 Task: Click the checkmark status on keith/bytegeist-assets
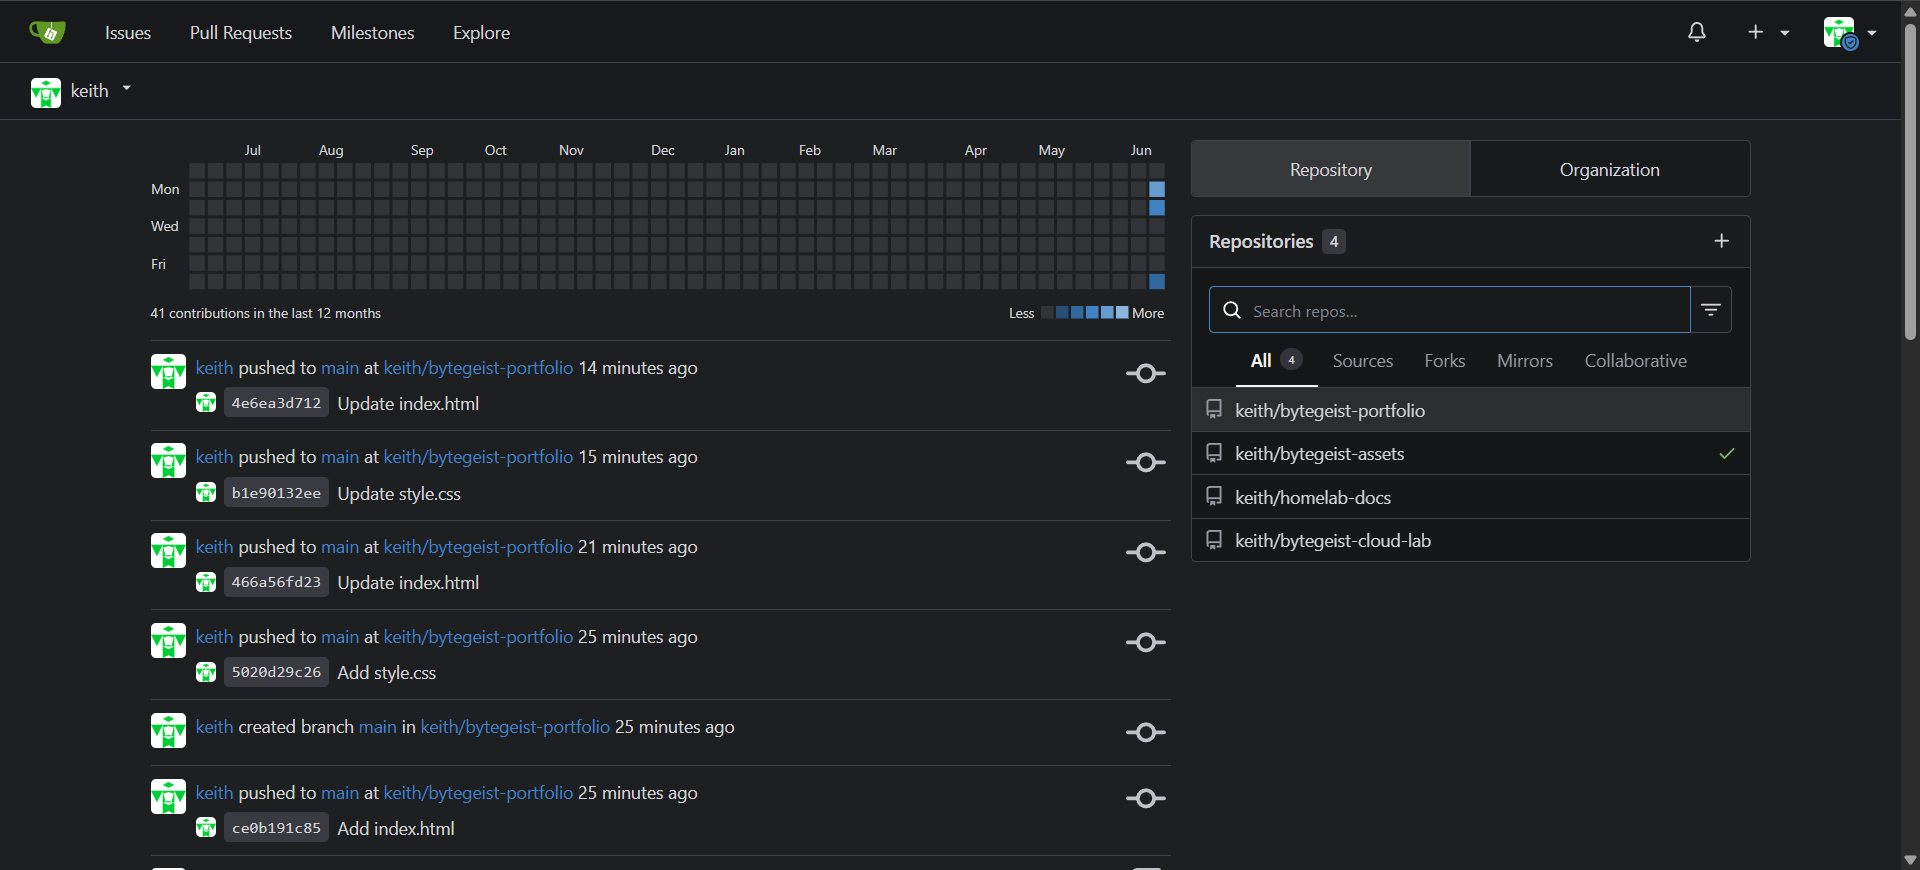tap(1727, 453)
